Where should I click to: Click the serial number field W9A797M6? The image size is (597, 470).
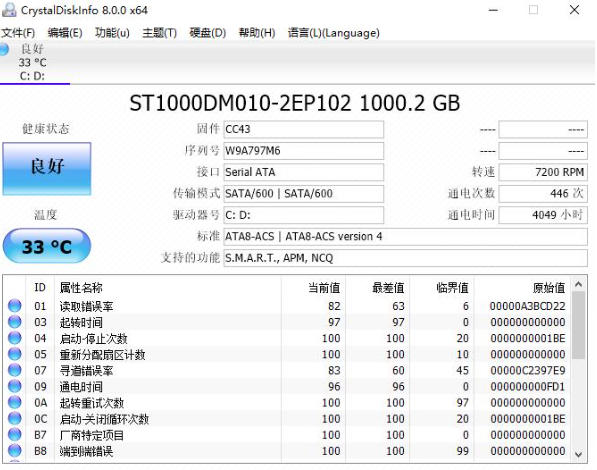[x=303, y=151]
